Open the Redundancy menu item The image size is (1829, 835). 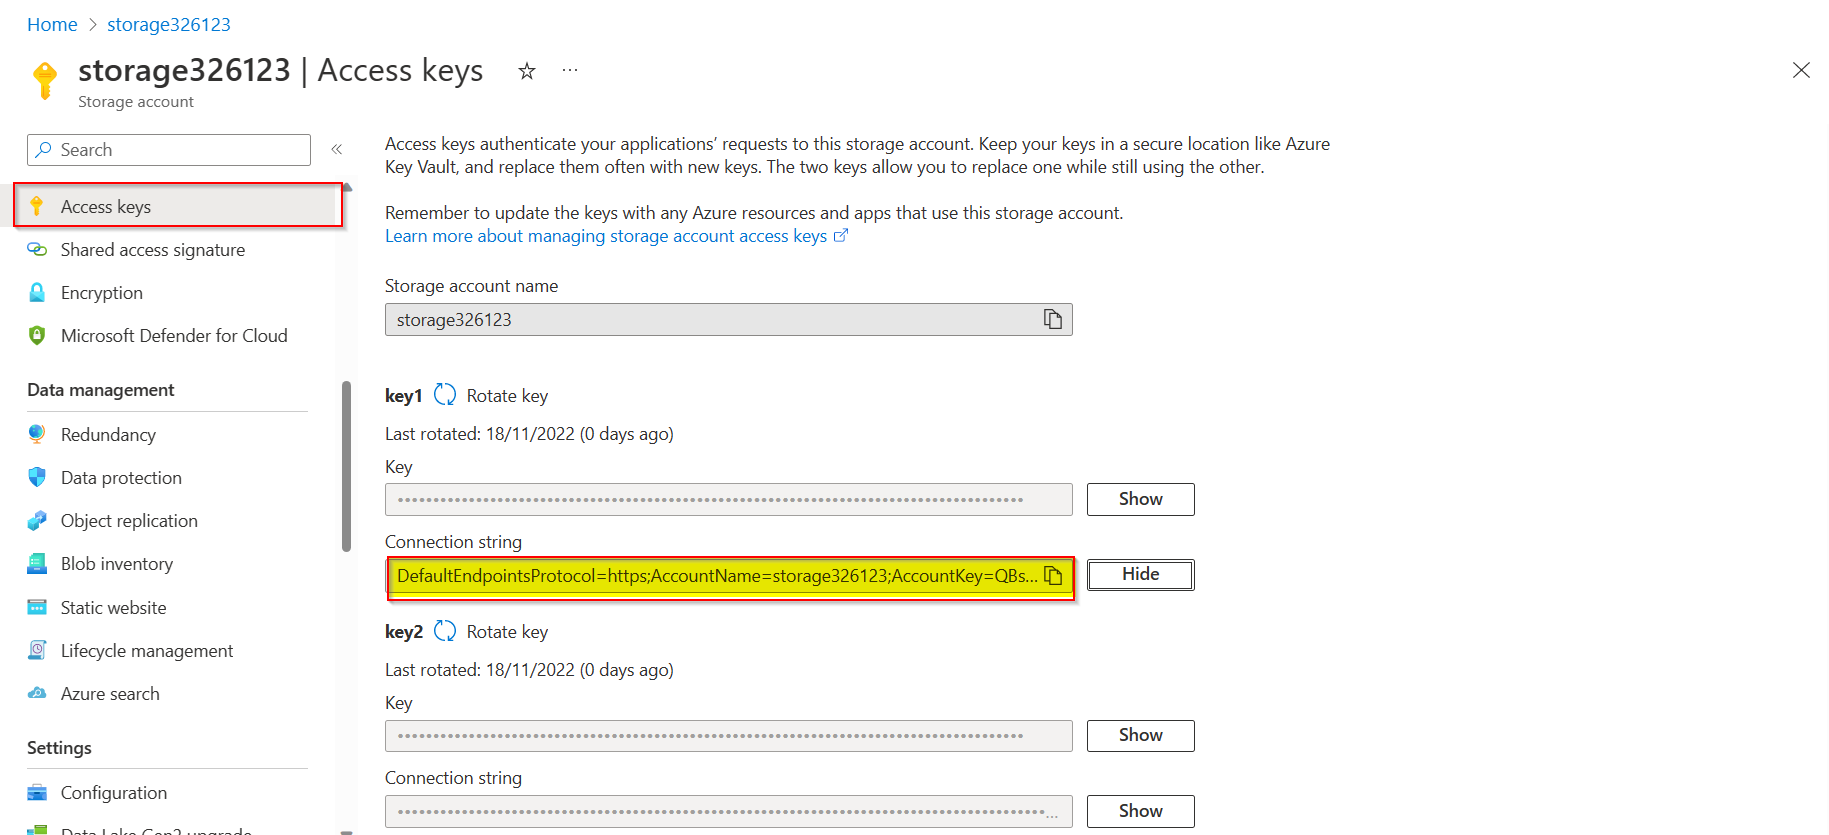point(108,435)
